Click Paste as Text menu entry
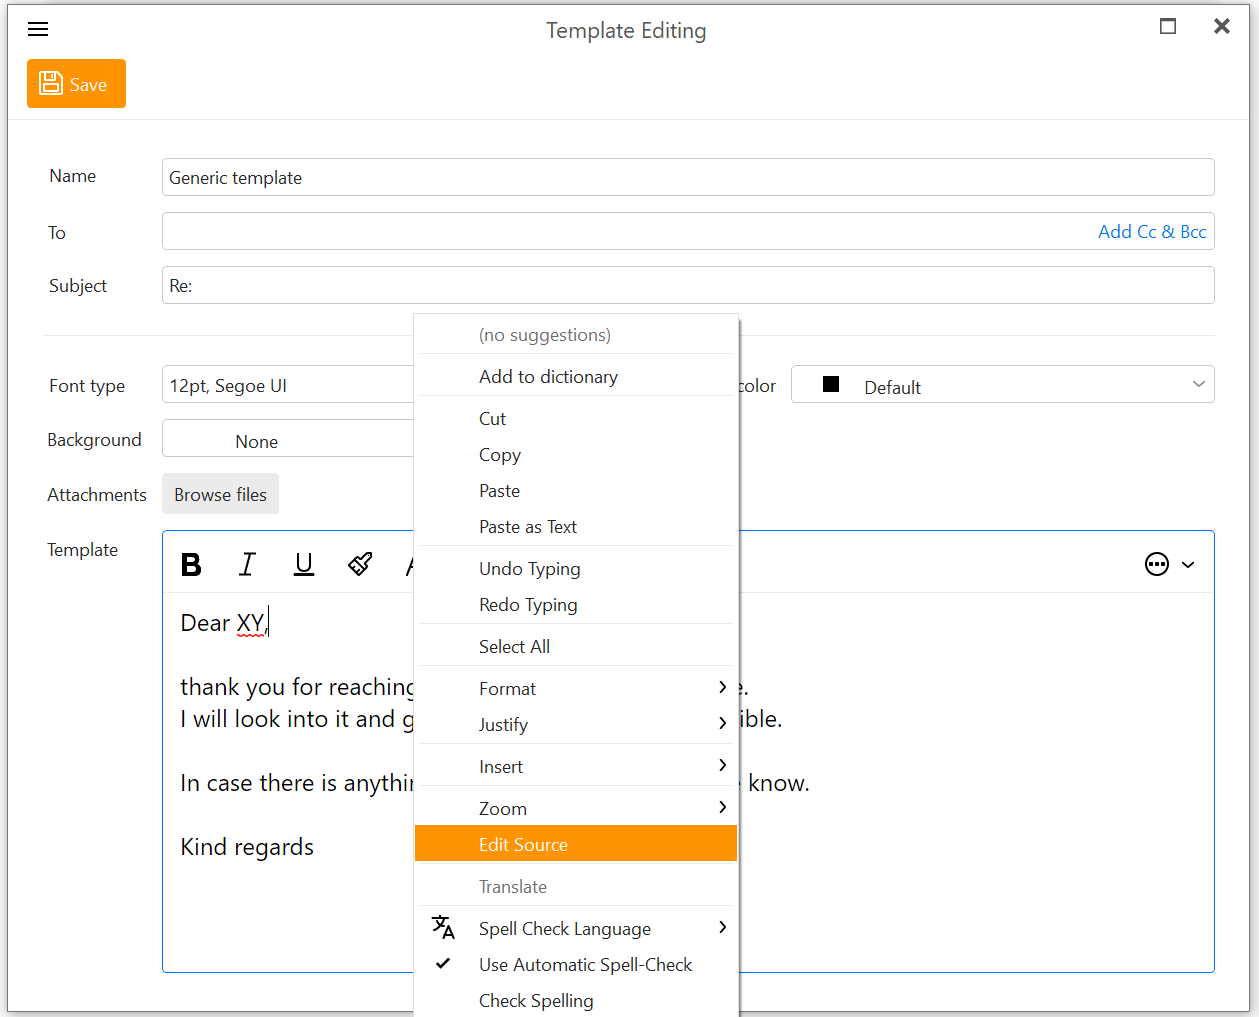The image size is (1259, 1017). coord(528,527)
